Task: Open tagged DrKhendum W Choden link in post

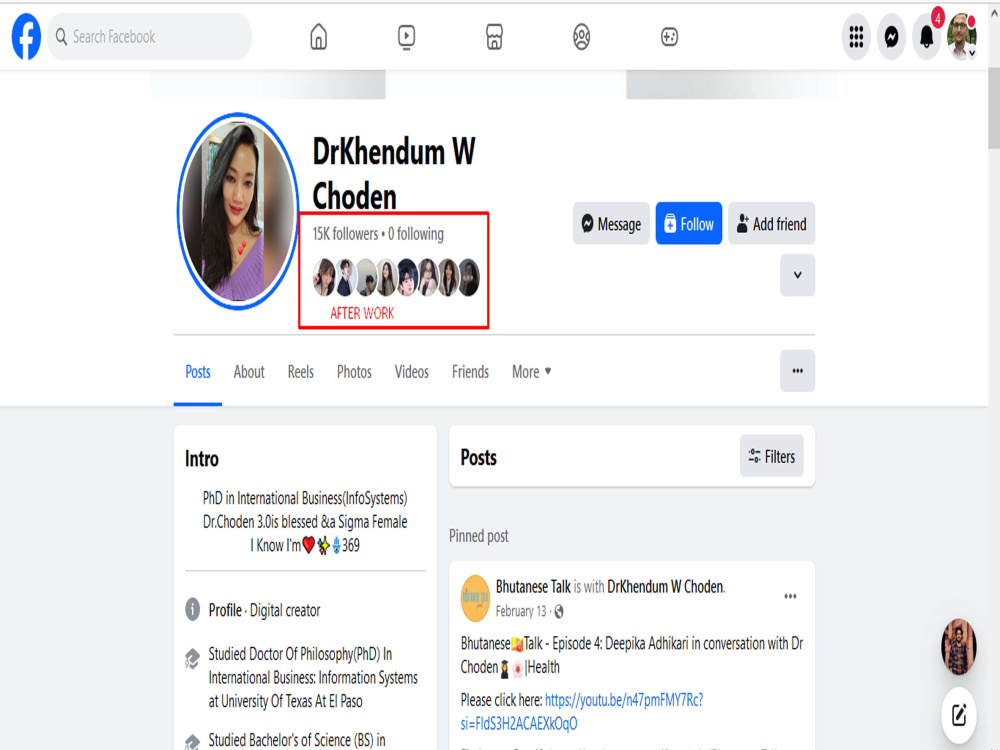Action: tap(666, 587)
